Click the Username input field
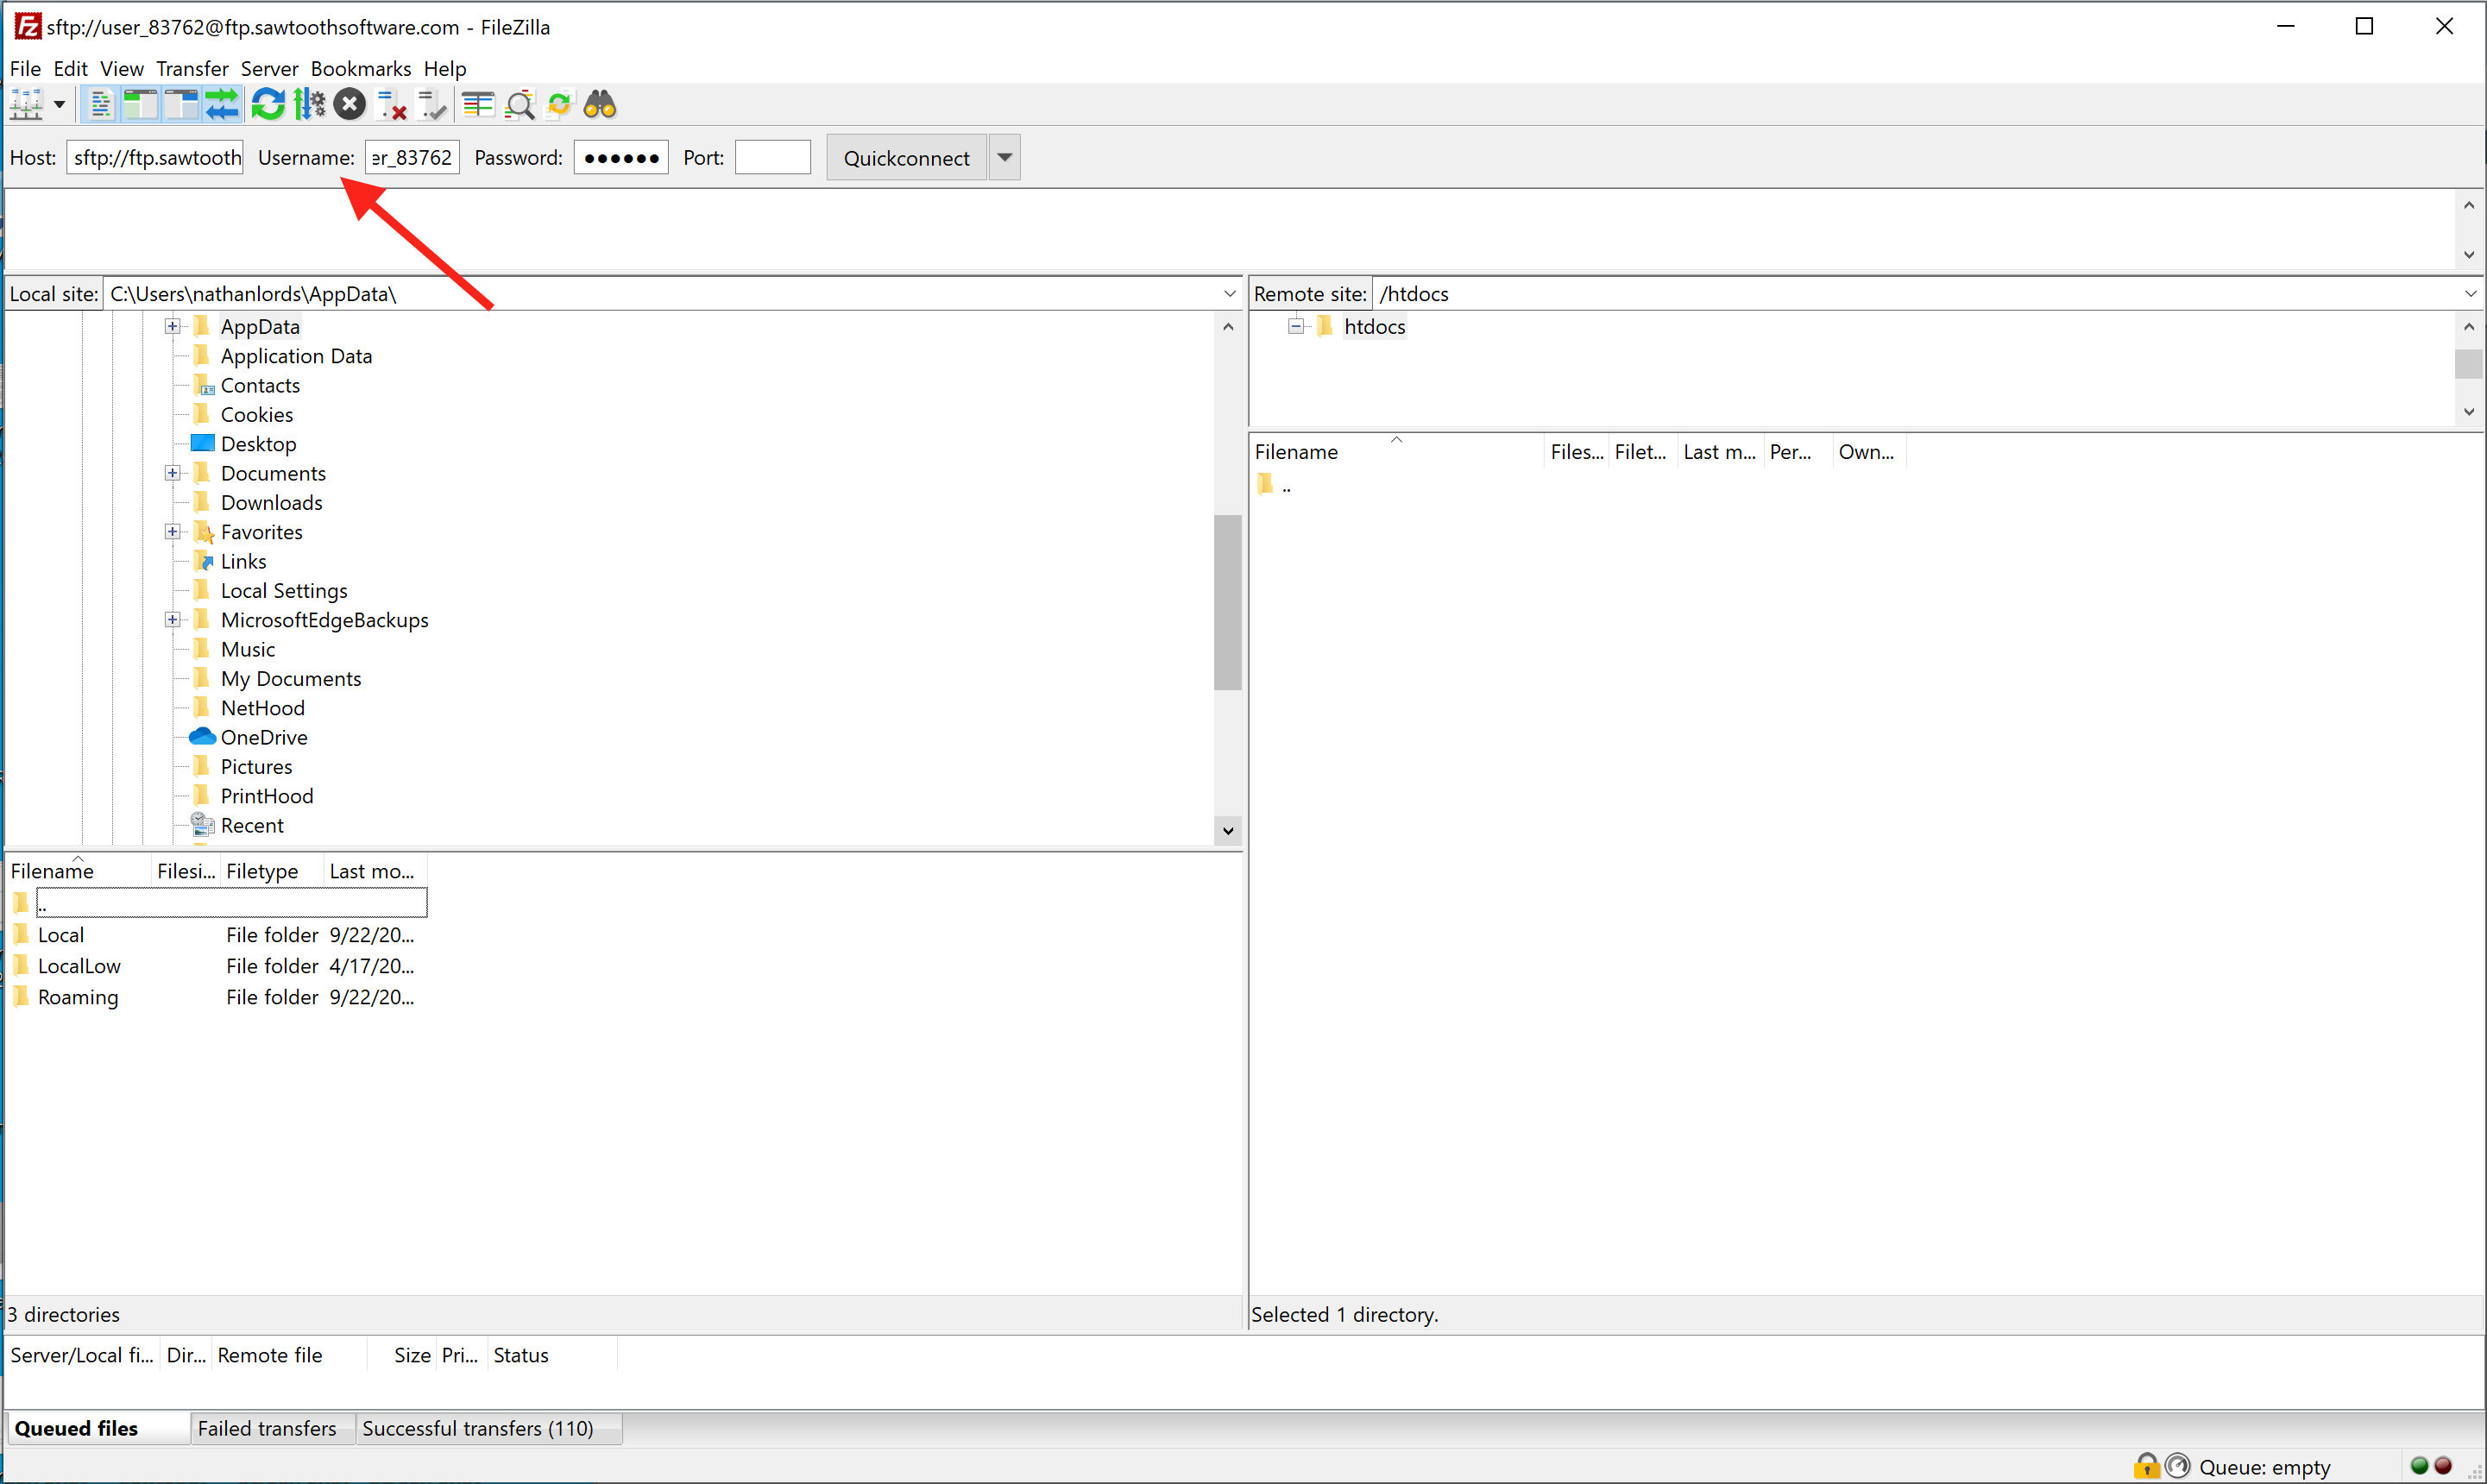 click(x=410, y=157)
